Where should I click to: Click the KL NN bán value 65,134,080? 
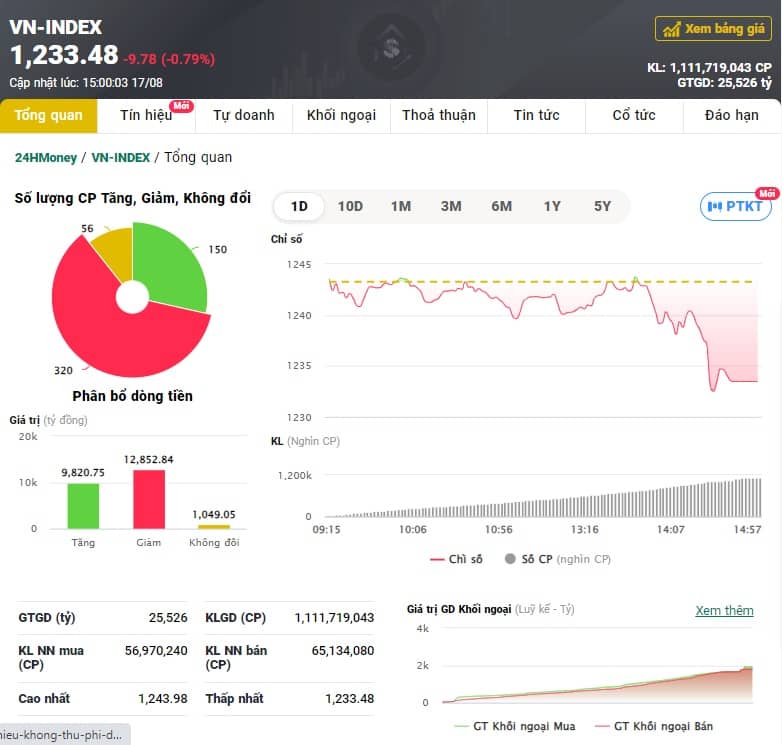click(x=343, y=651)
